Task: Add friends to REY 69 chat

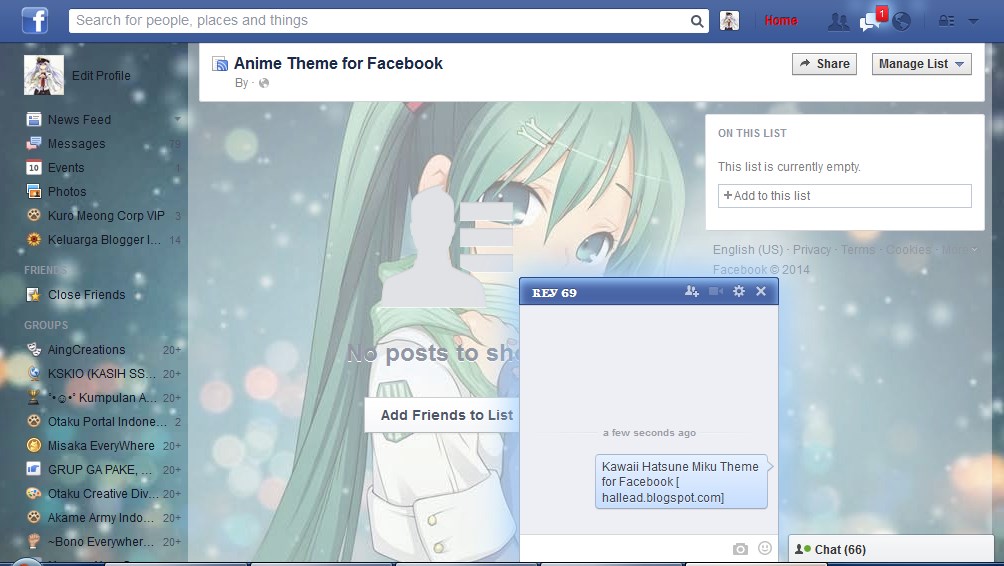Action: [x=692, y=291]
